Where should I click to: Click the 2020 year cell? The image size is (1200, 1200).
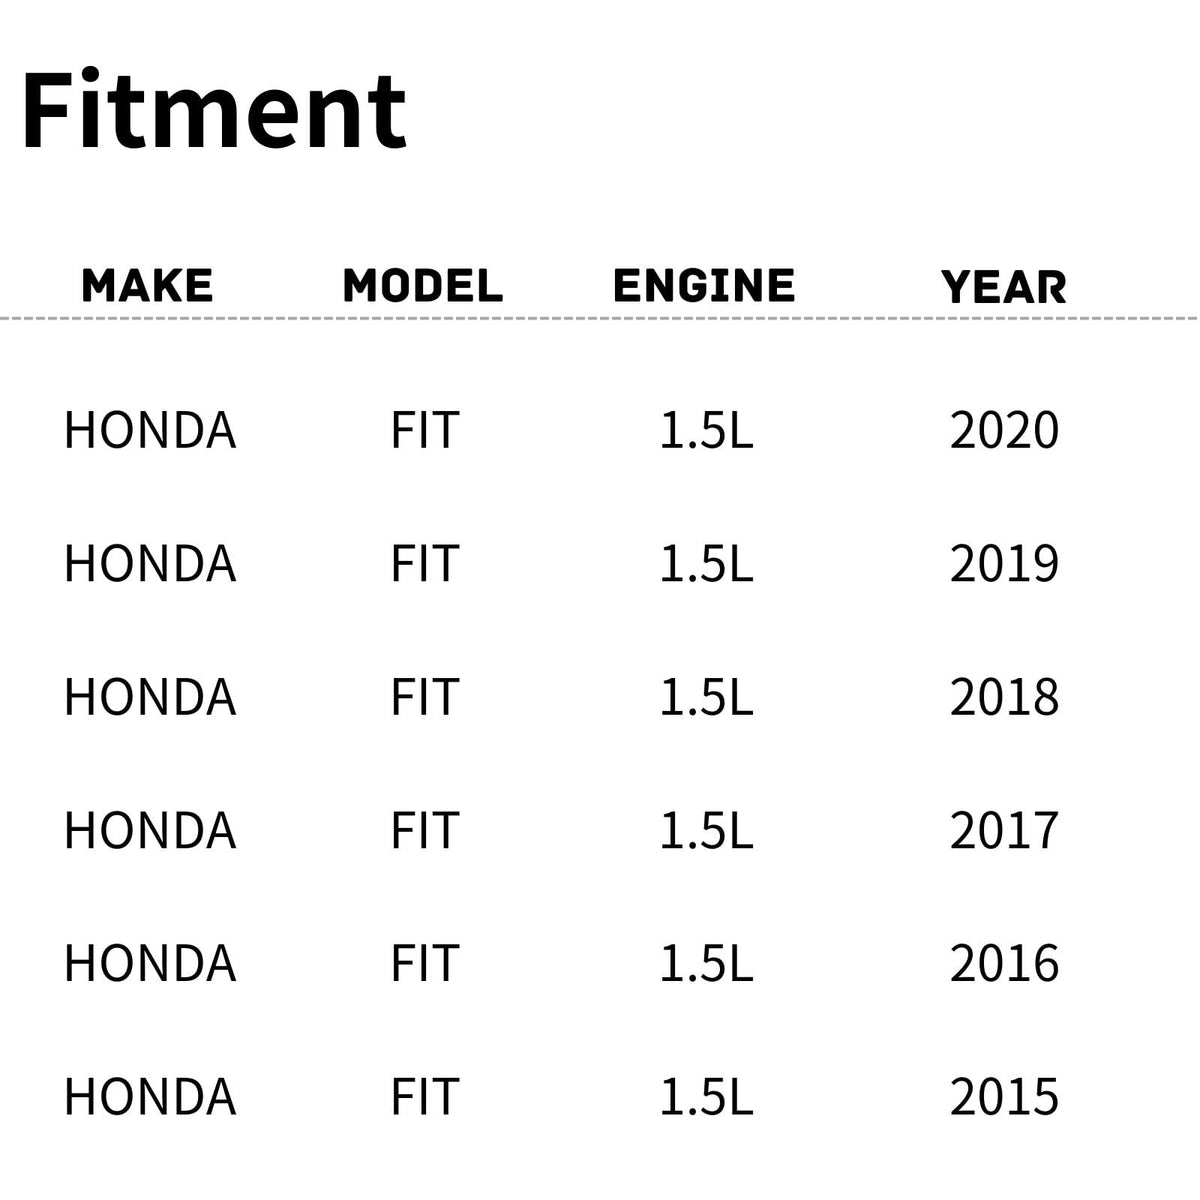pyautogui.click(x=1004, y=431)
